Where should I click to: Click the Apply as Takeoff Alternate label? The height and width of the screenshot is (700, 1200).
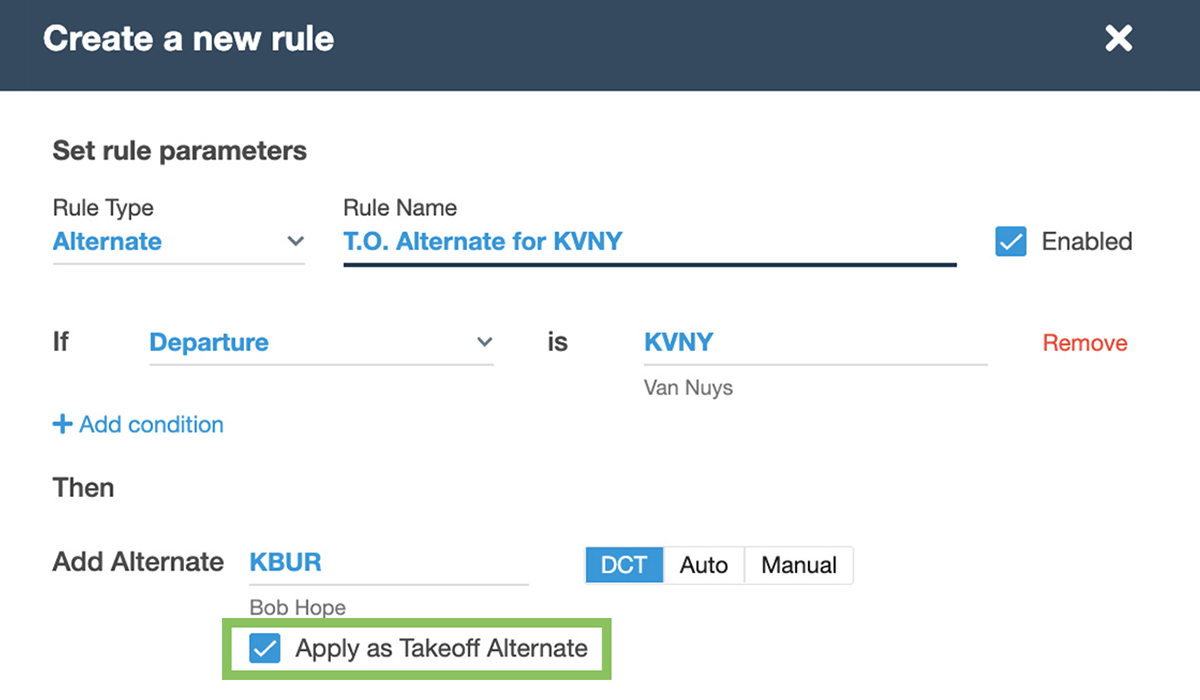441,649
